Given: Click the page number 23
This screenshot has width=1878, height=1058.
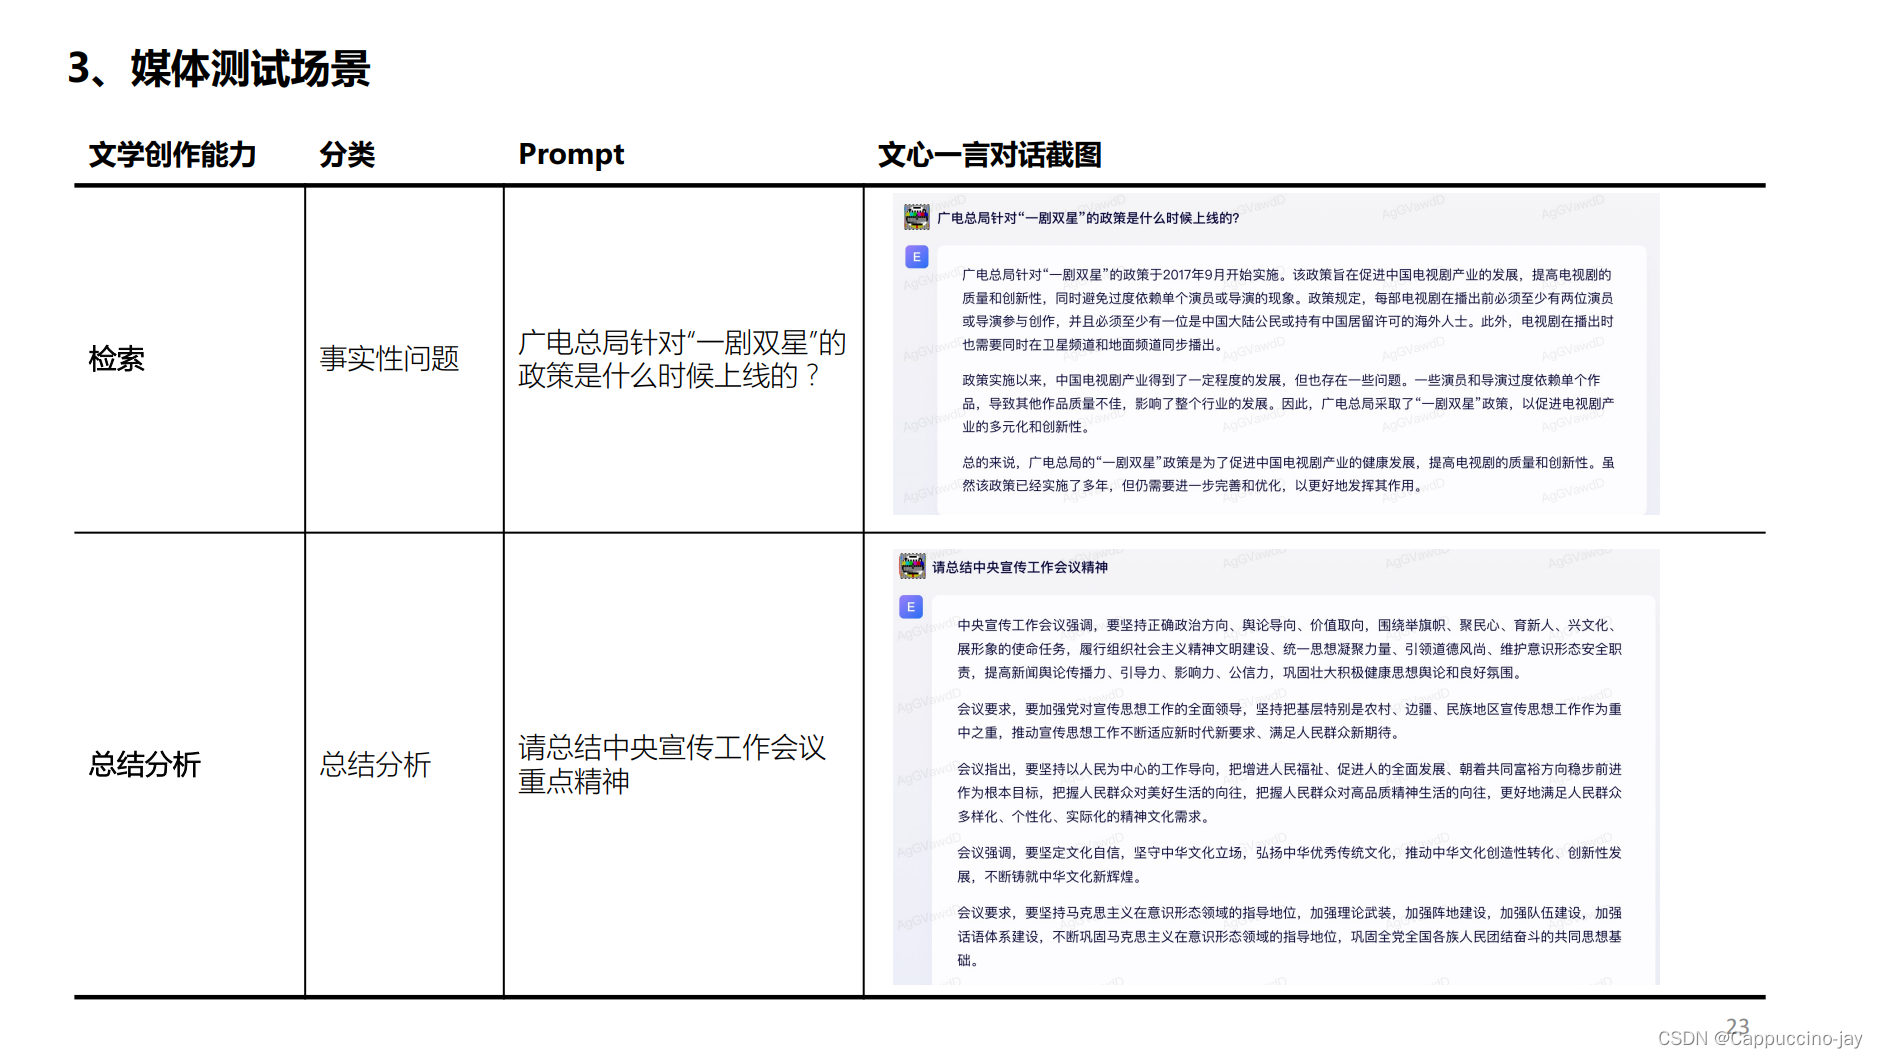Looking at the screenshot, I should click(1737, 1027).
